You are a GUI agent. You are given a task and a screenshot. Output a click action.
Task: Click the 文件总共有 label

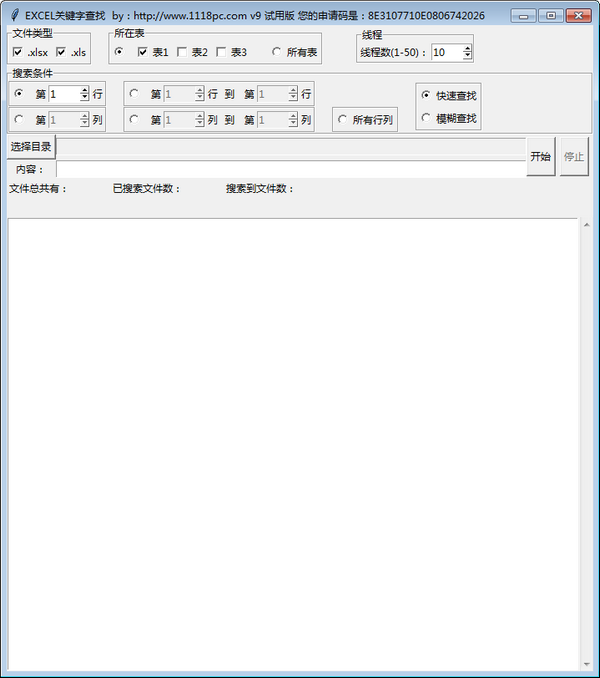point(38,189)
